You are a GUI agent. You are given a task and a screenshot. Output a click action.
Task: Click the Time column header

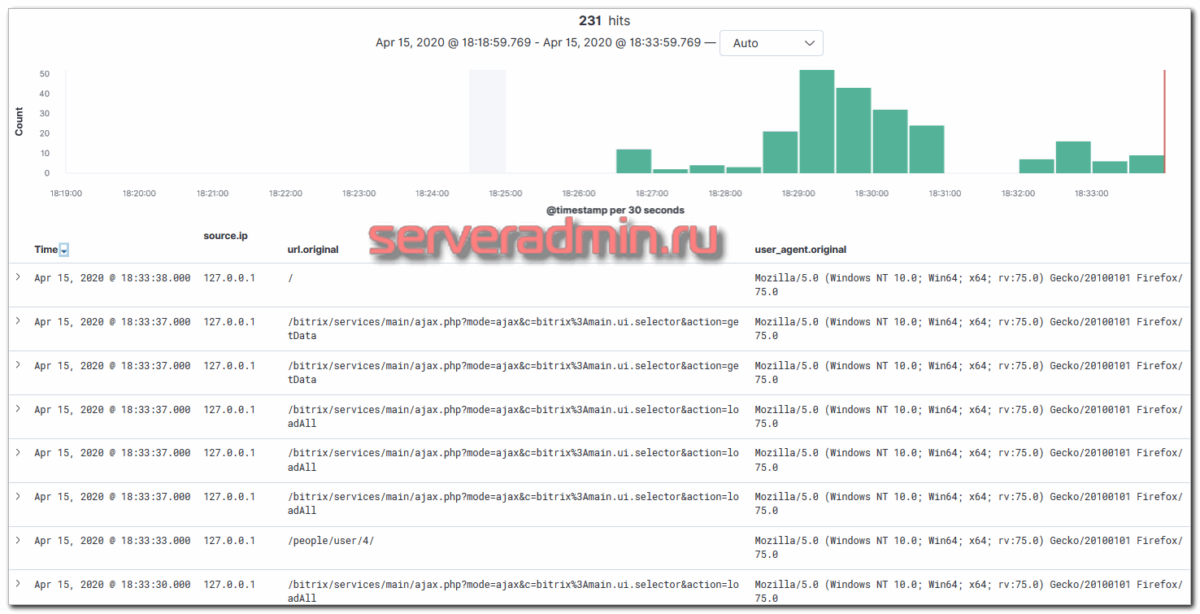[x=45, y=250]
